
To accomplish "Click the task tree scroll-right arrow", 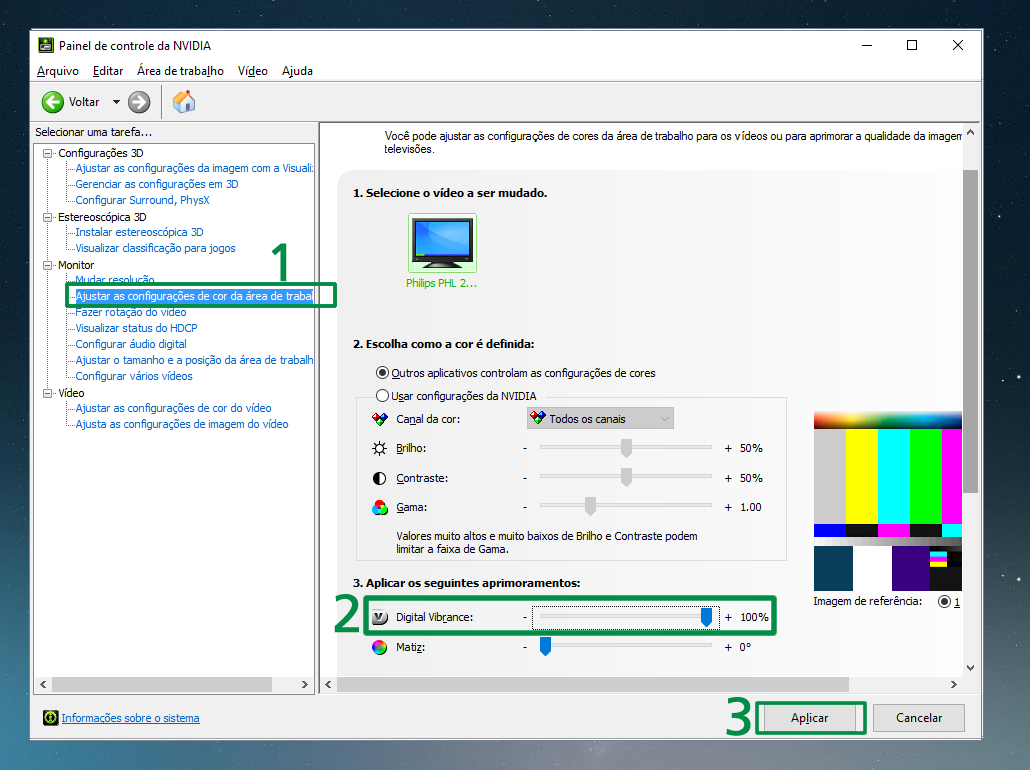I will tap(305, 685).
